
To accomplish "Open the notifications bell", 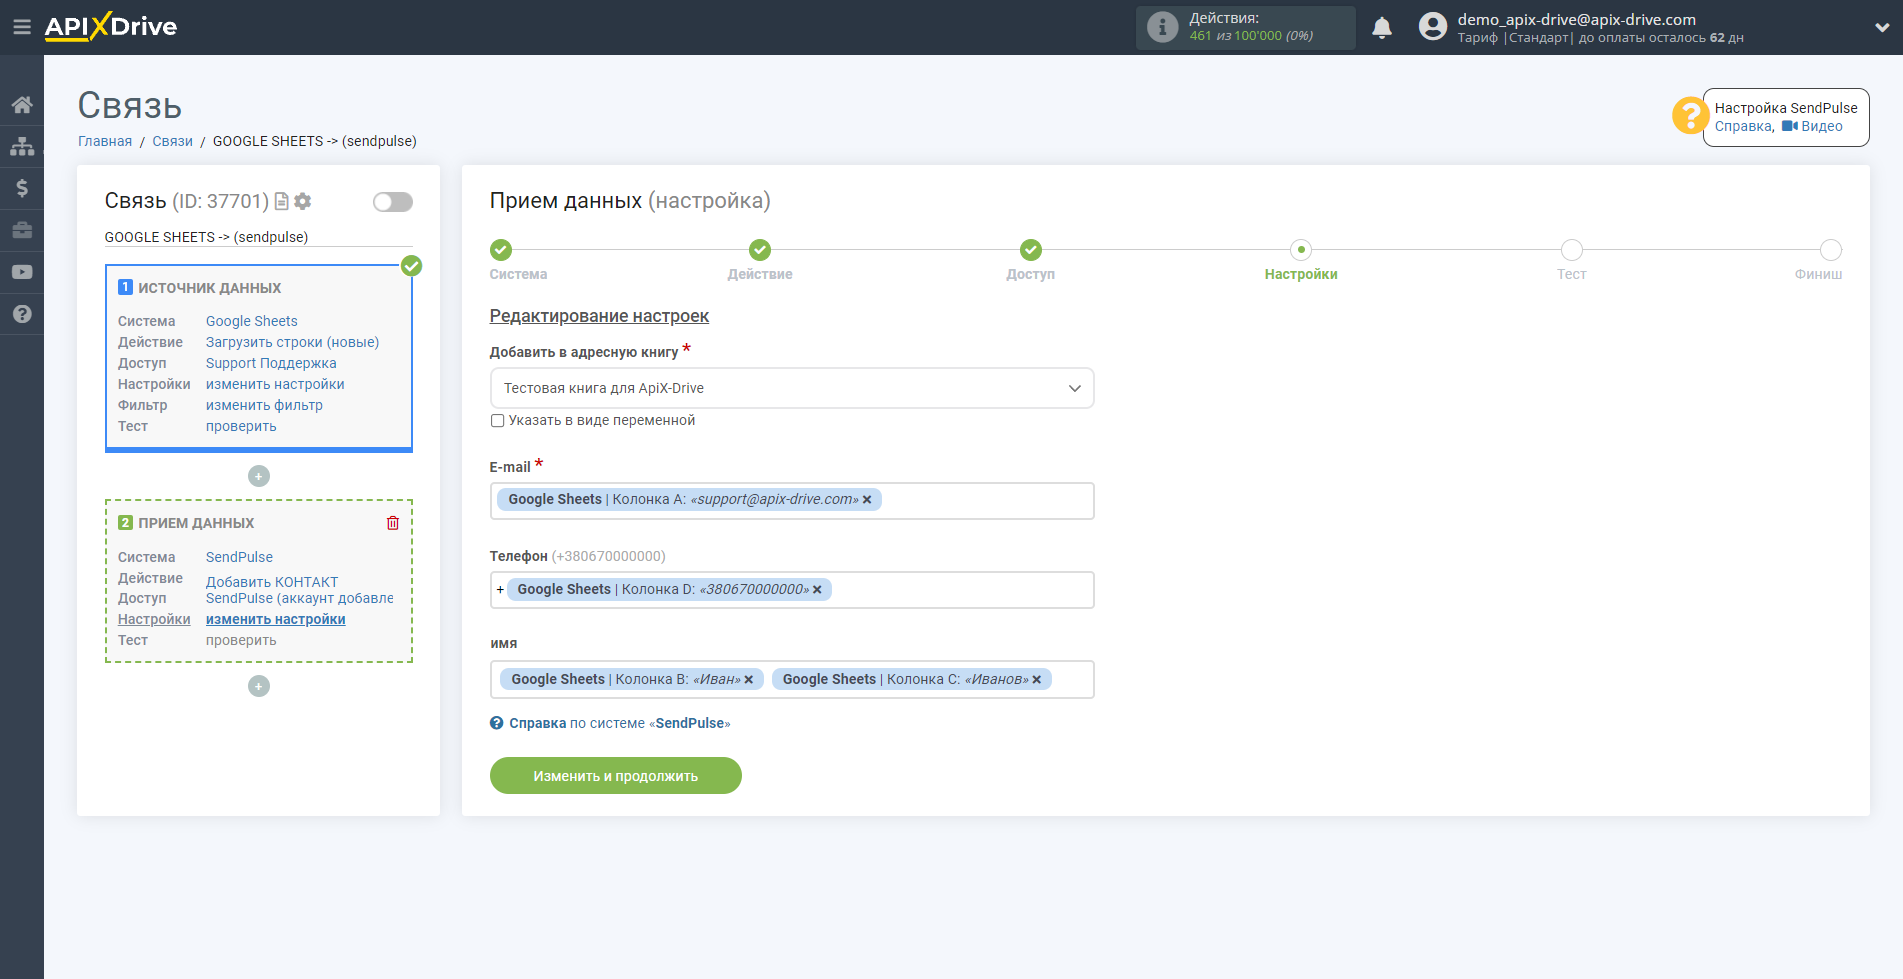I will point(1382,28).
